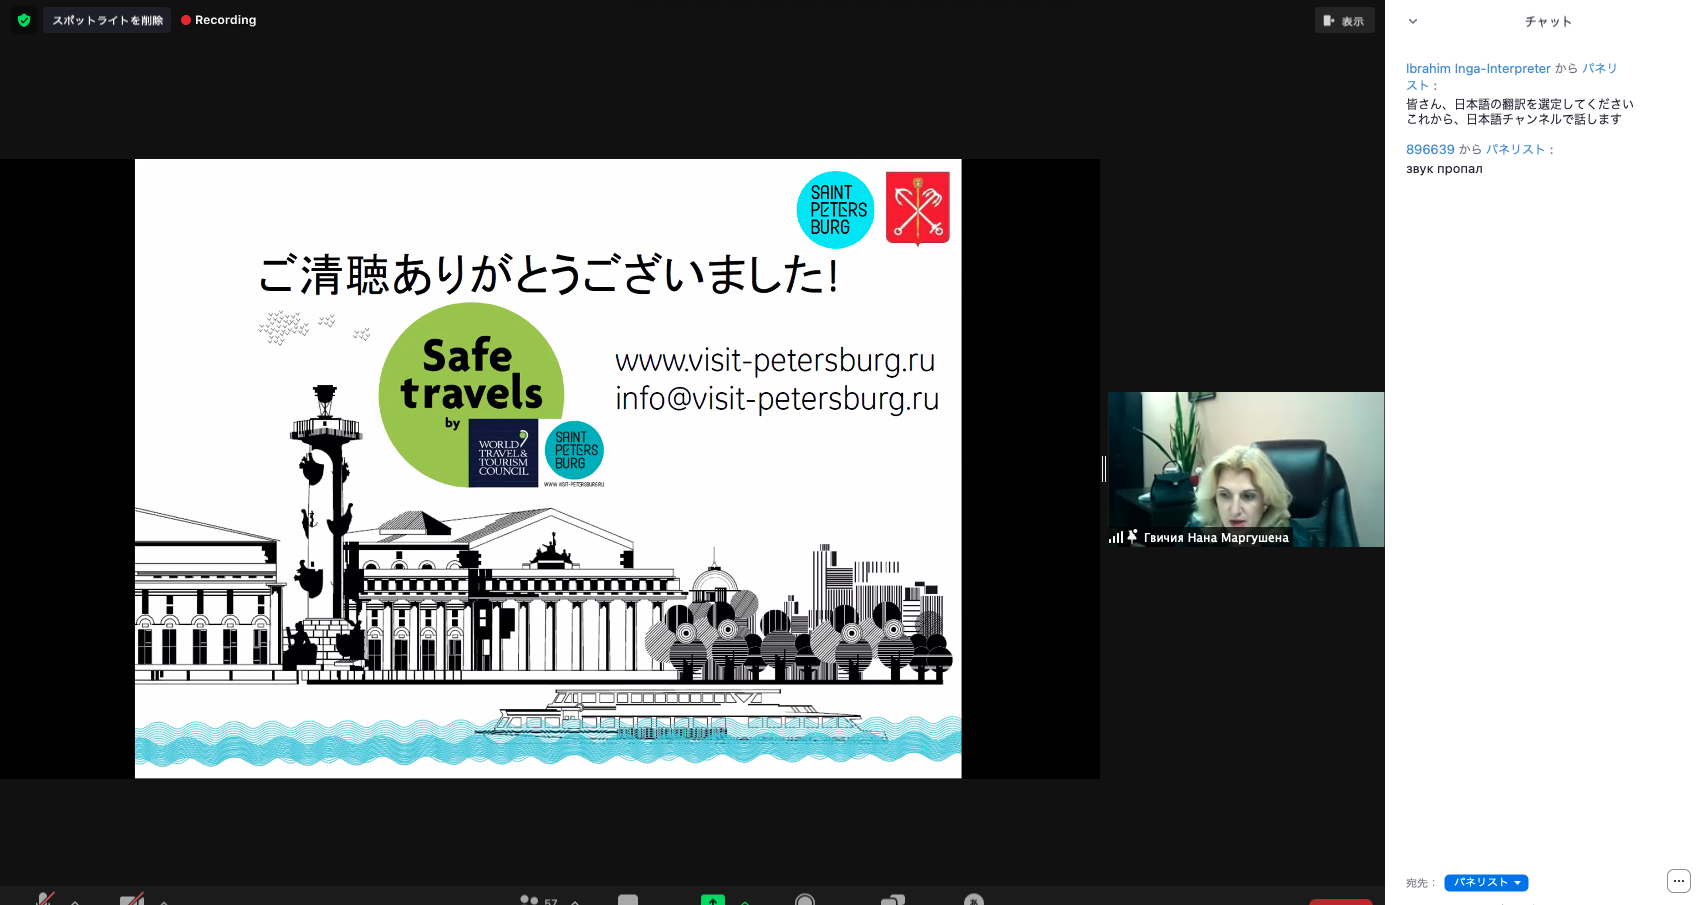
Task: Click sender name Ibrahim Inga-Interpreter in chat
Action: [1478, 69]
